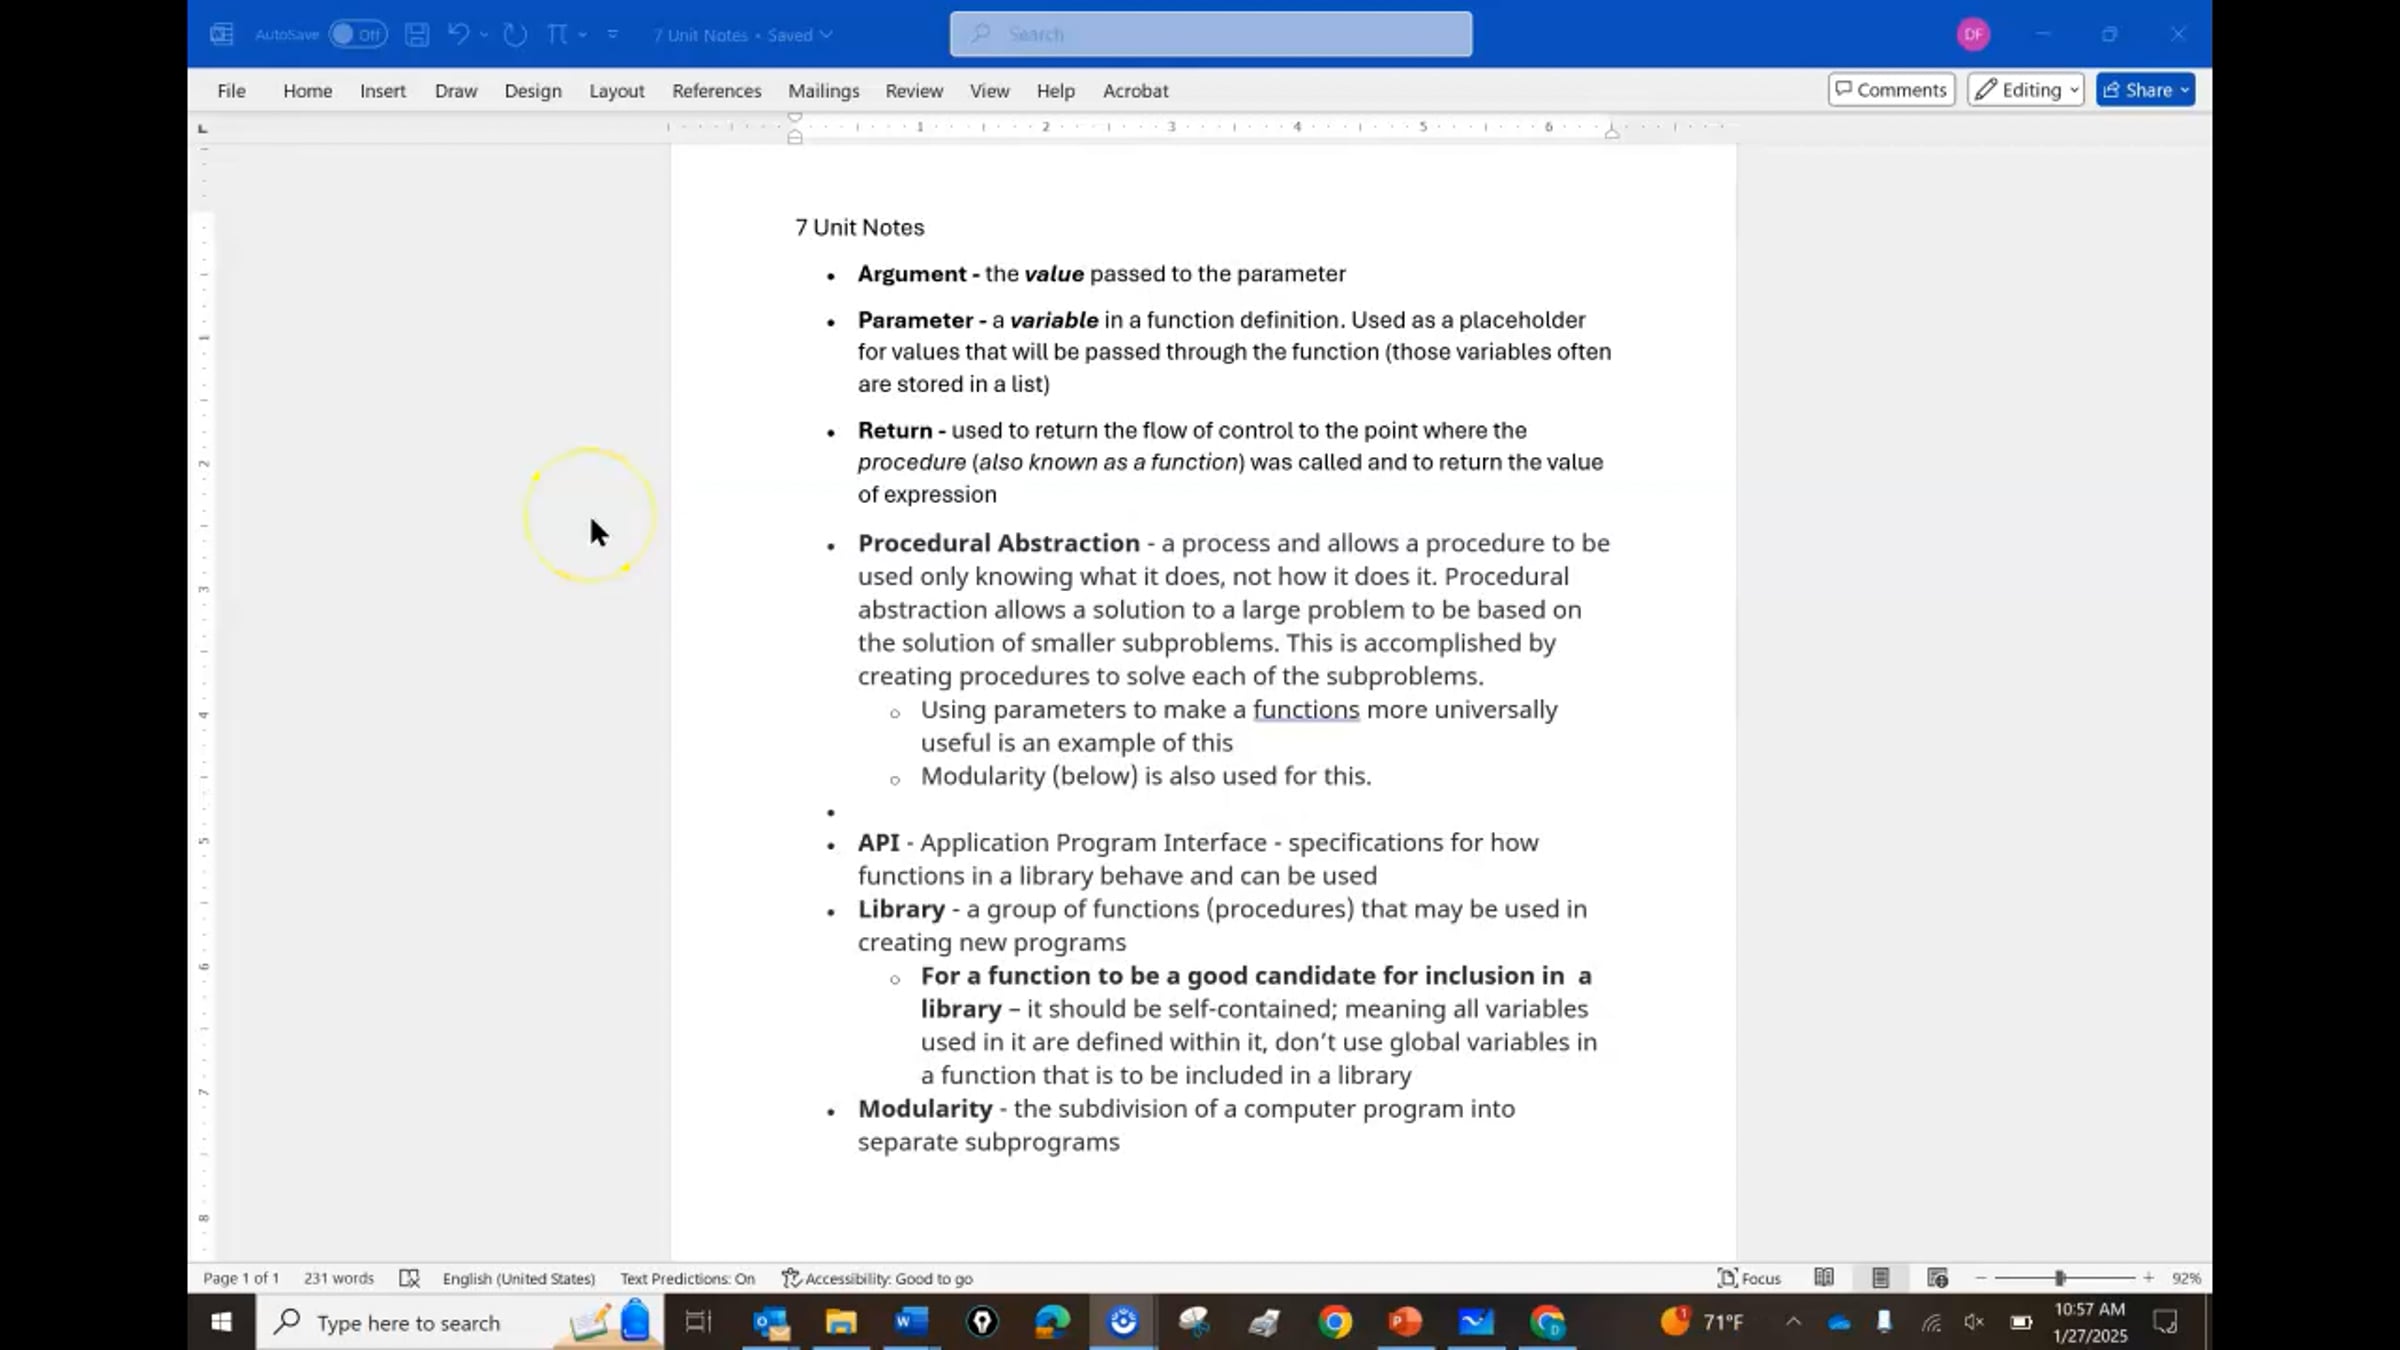This screenshot has width=2400, height=1350.
Task: Adjust the zoom slider in the status bar
Action: [2060, 1278]
